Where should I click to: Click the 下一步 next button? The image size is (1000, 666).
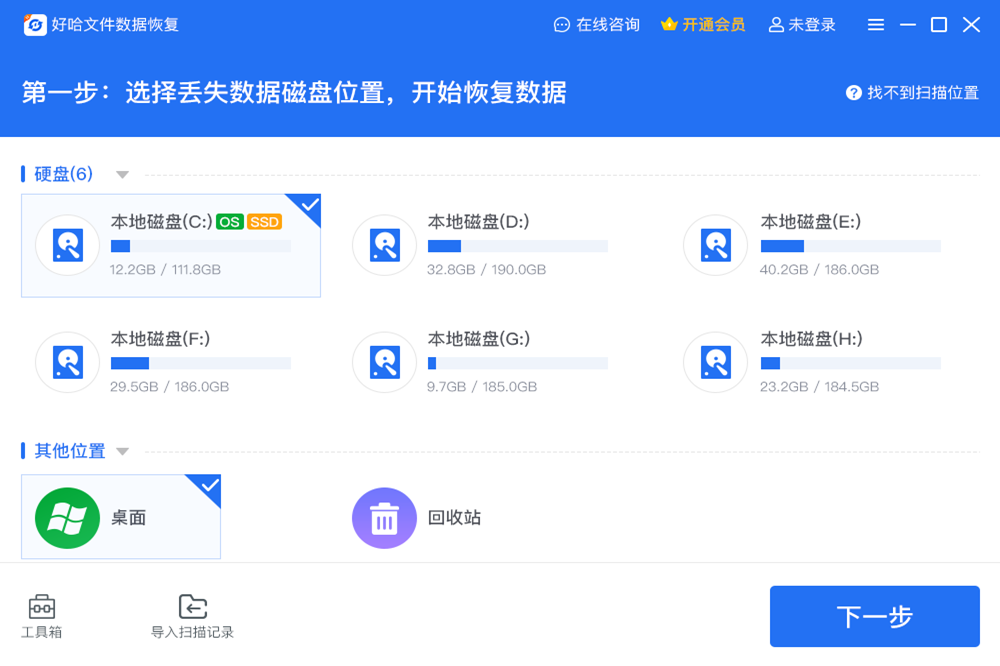(x=874, y=616)
